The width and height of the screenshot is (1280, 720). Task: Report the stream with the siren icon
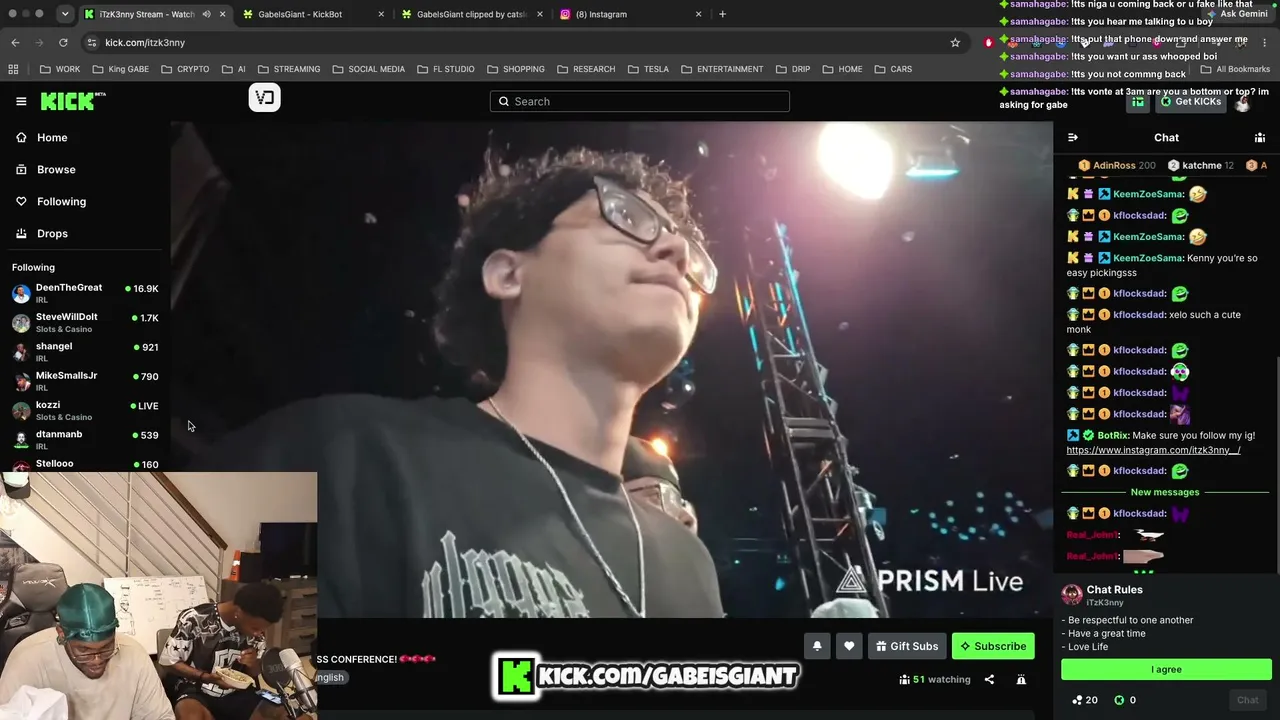pos(1021,680)
